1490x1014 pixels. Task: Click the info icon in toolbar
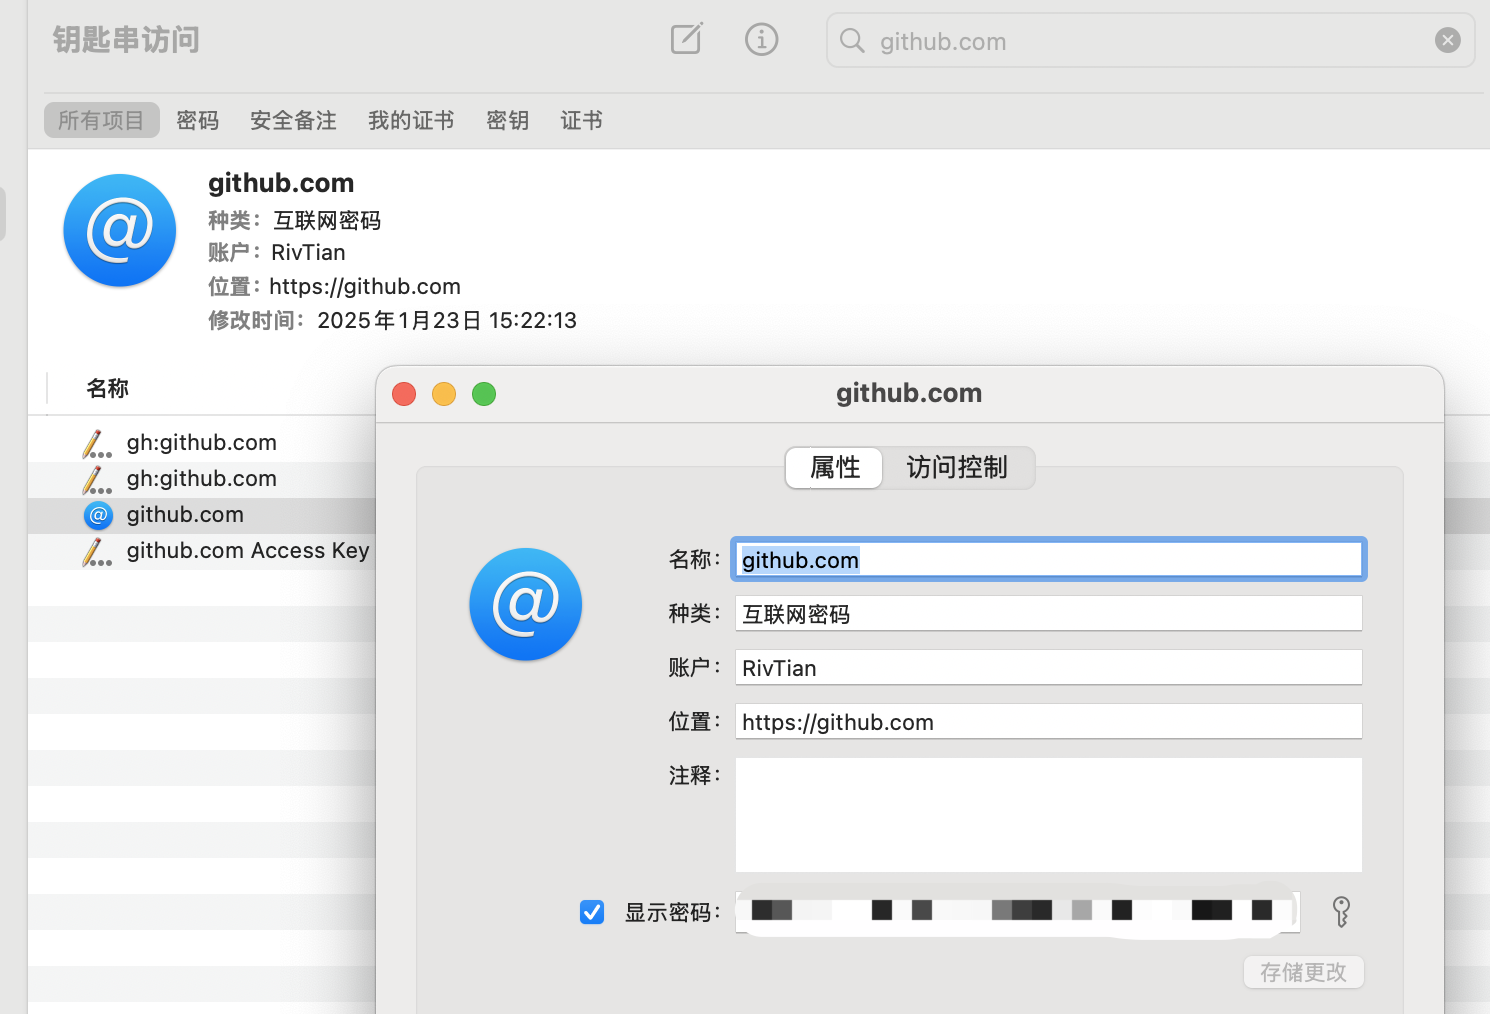(x=761, y=40)
